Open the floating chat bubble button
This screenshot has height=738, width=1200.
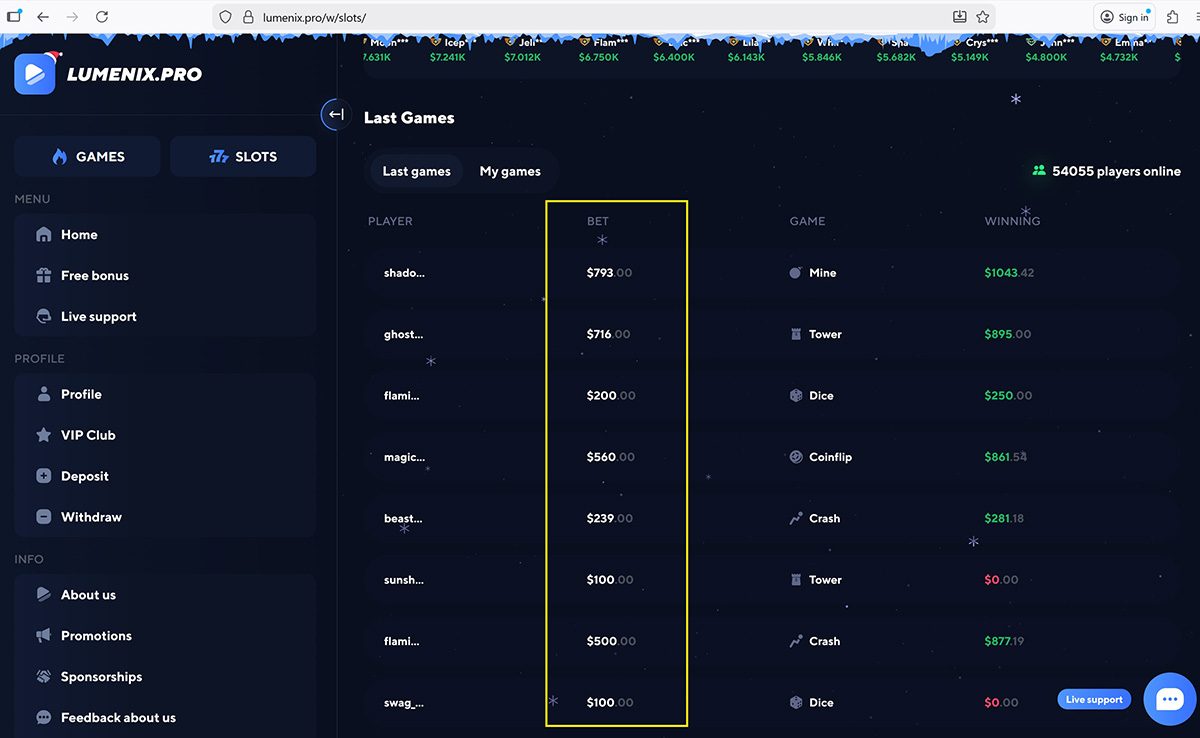pyautogui.click(x=1169, y=699)
